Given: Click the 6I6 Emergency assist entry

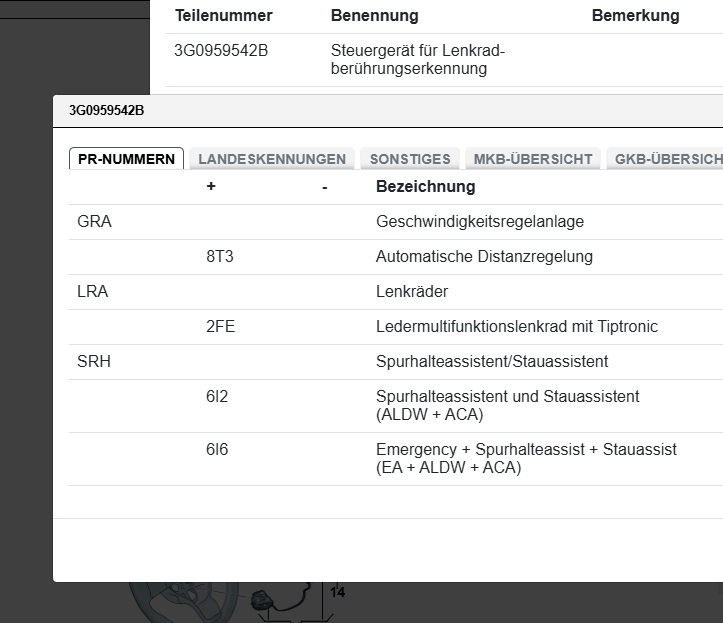Looking at the screenshot, I should pyautogui.click(x=217, y=450).
